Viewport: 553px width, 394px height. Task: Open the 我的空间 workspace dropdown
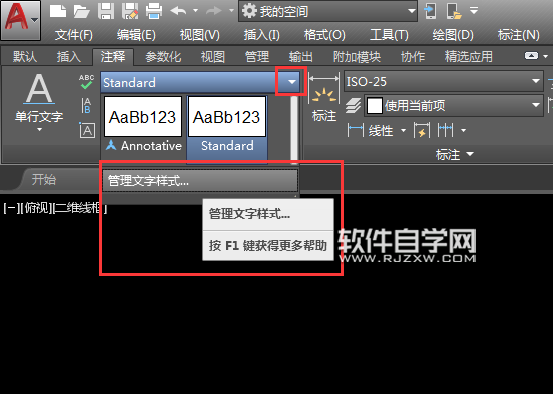point(328,11)
